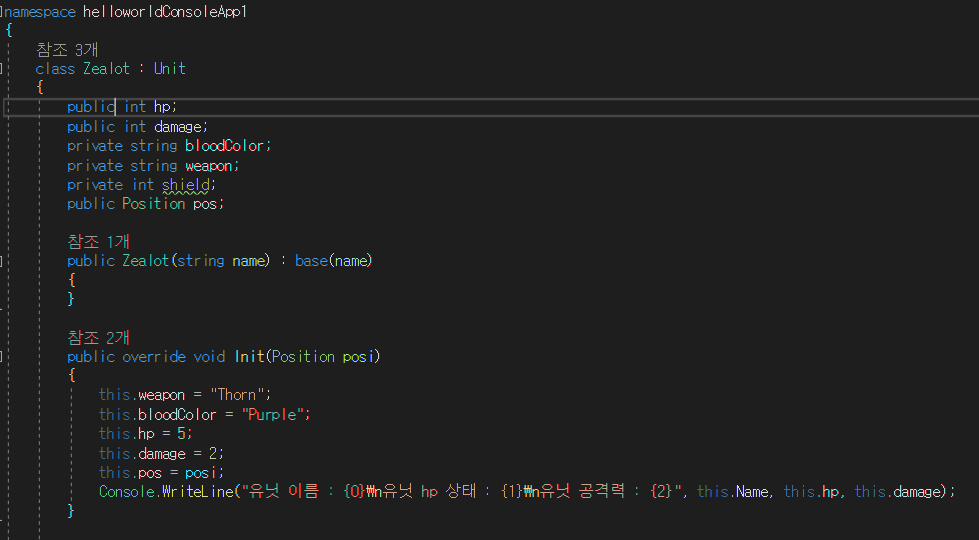Viewport: 979px width, 540px height.
Task: Click the int keyword before shield
Action: point(142,185)
